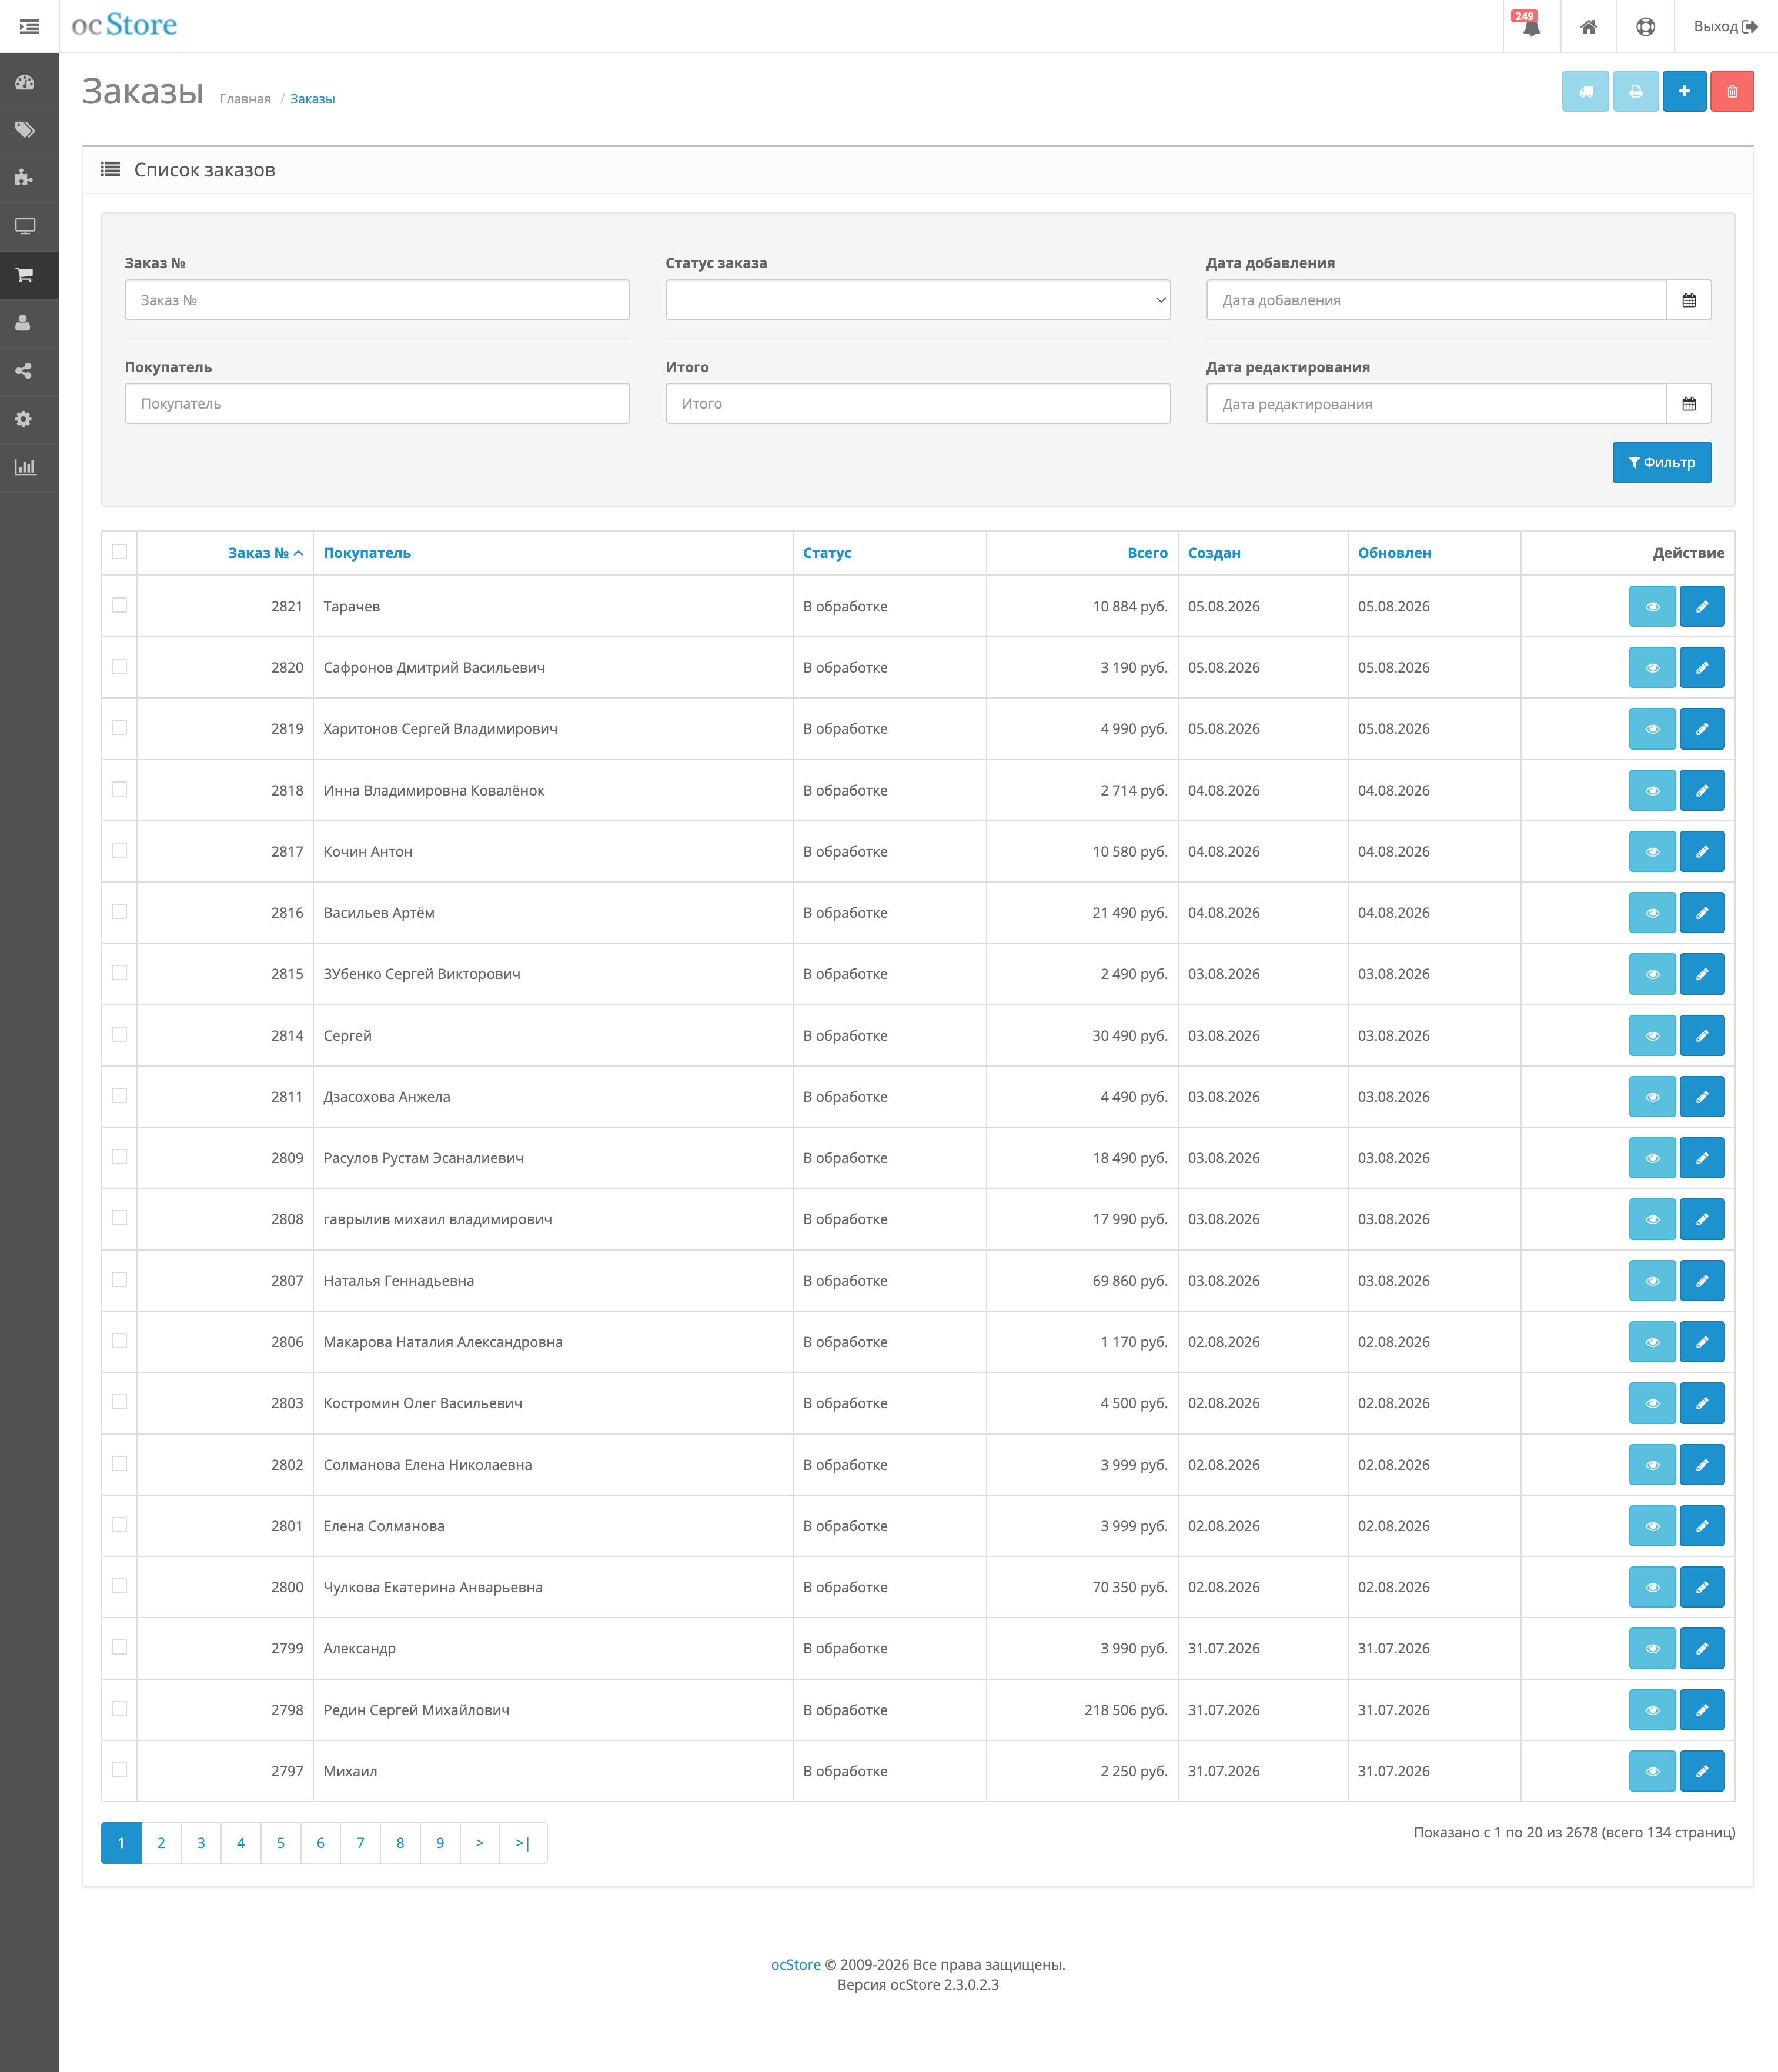The image size is (1778, 2072).
Task: Log out using the Выход link
Action: point(1725,26)
